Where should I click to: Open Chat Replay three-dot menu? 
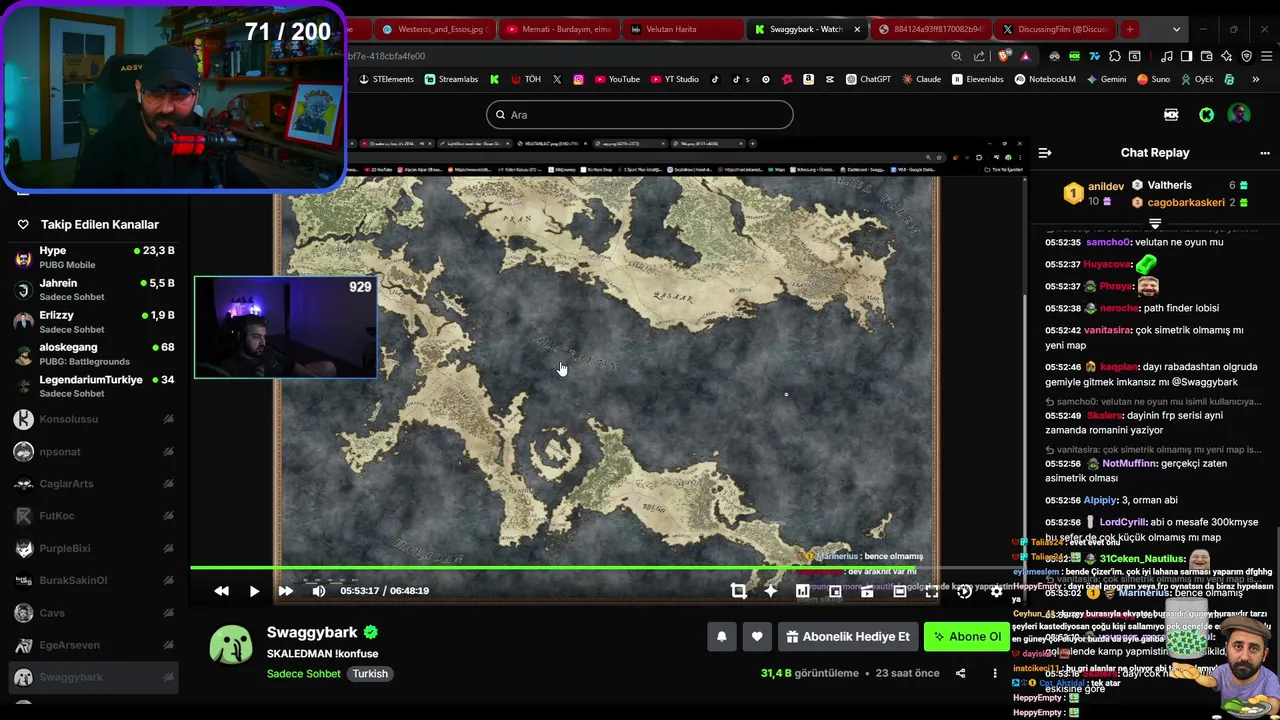click(1264, 153)
